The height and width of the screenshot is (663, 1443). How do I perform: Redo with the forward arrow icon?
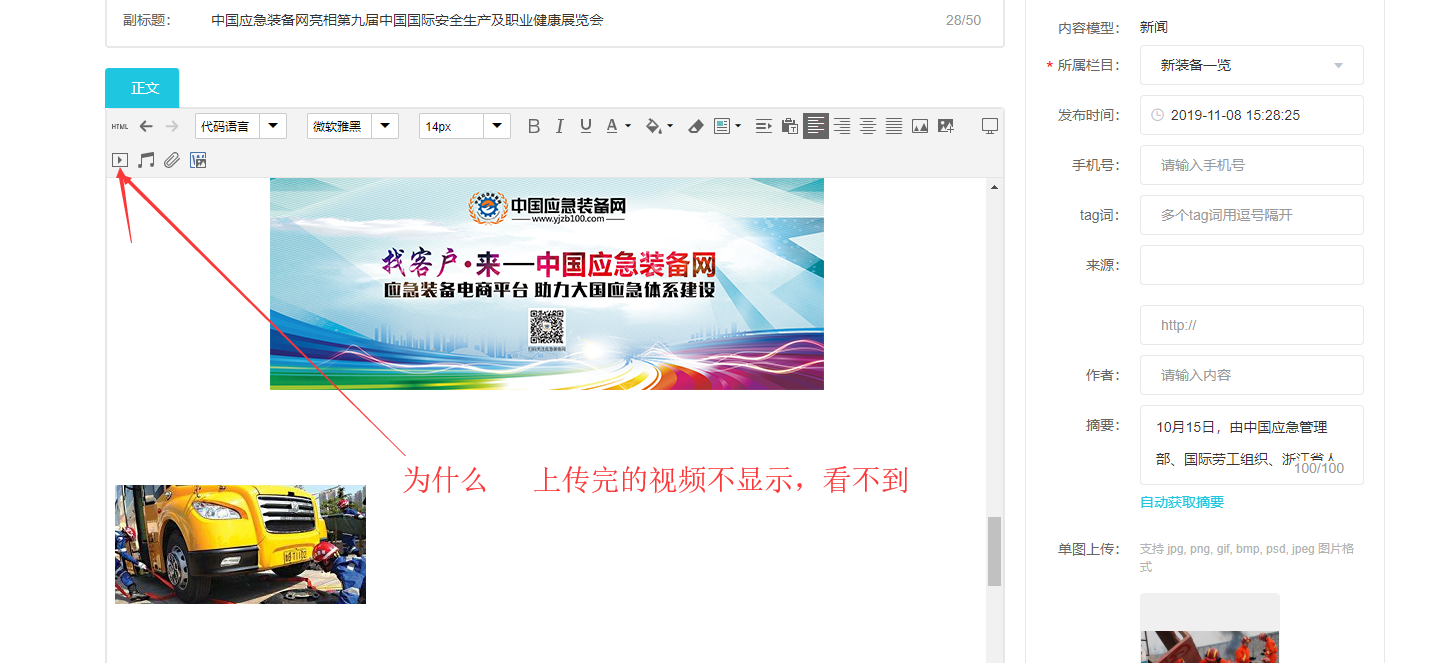click(x=172, y=126)
